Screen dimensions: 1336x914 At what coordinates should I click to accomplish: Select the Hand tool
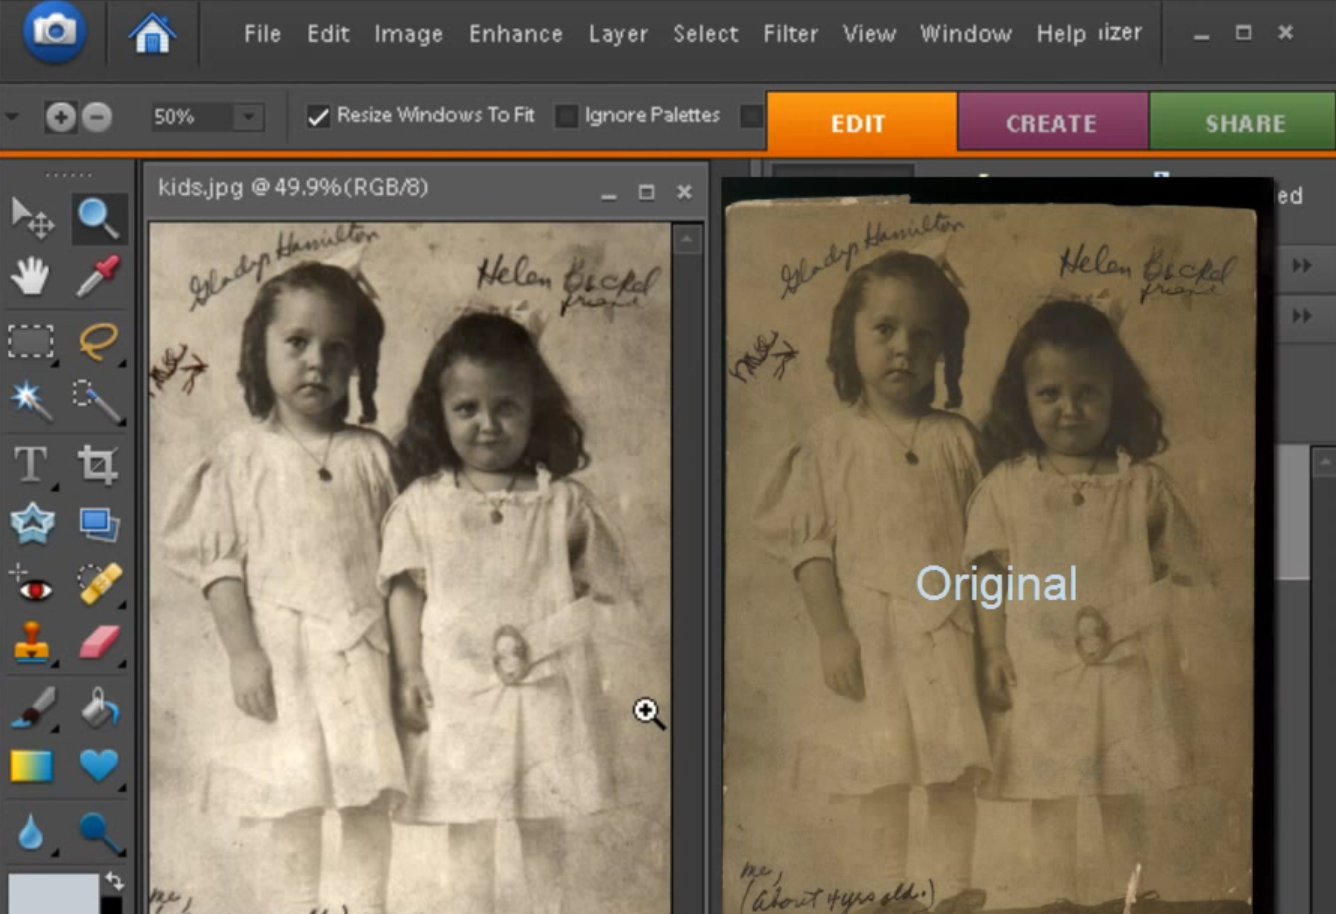coord(30,276)
